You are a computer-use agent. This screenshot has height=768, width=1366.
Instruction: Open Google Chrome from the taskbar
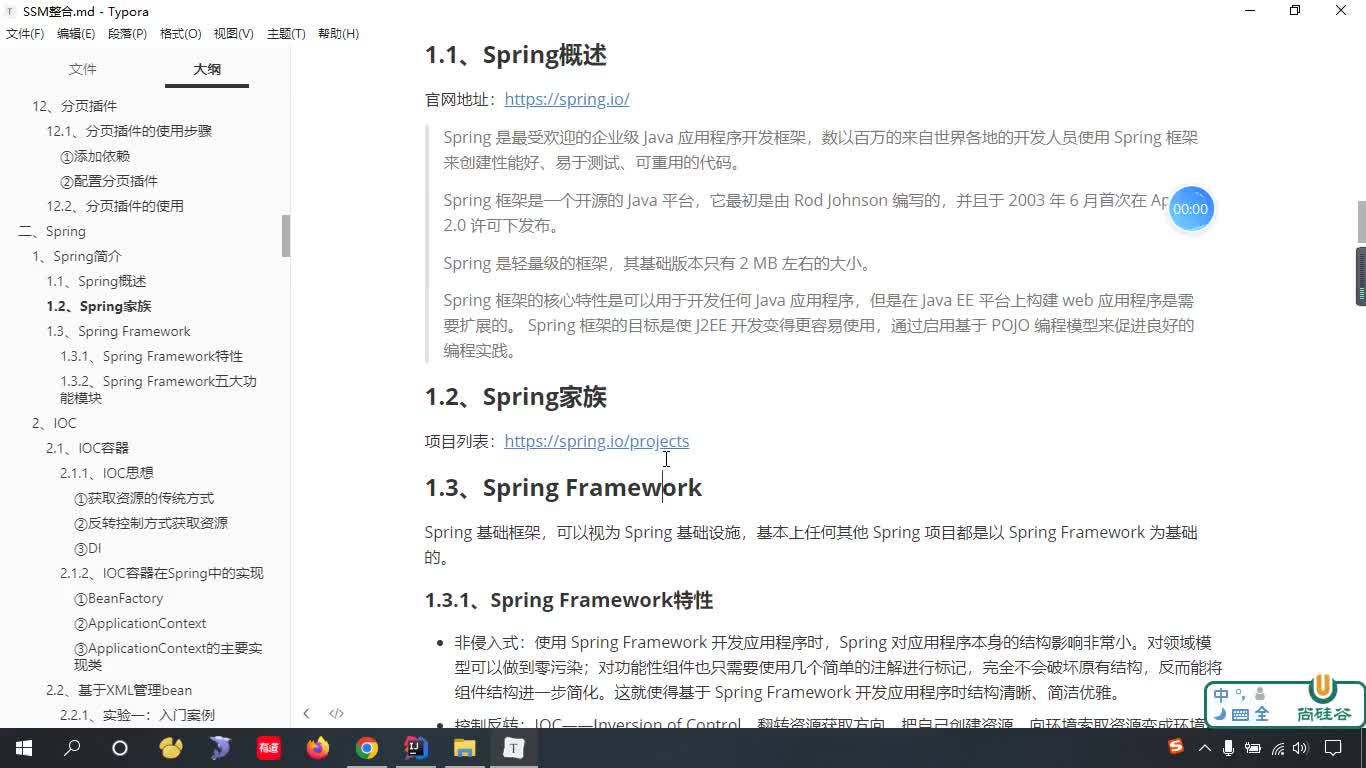point(367,748)
